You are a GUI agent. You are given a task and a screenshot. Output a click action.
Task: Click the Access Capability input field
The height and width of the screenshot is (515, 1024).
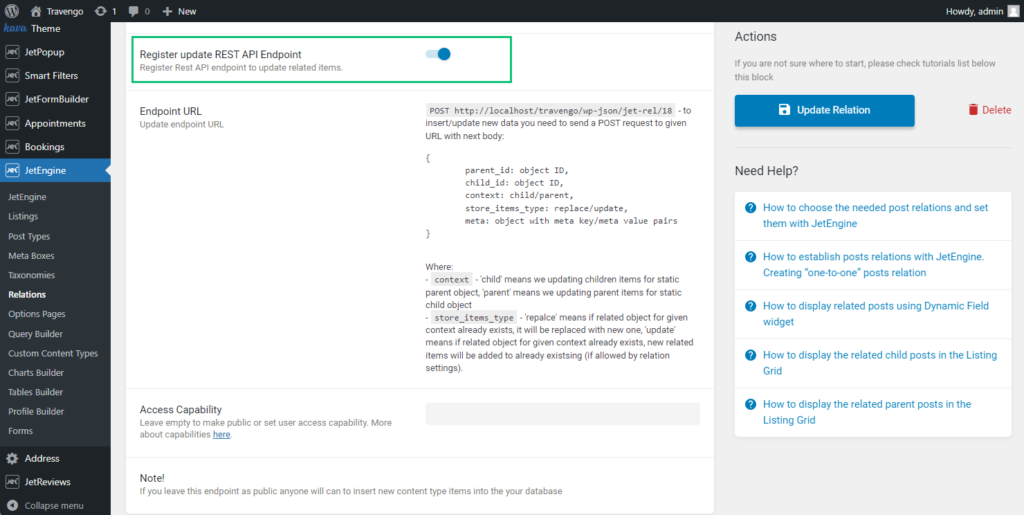coord(562,414)
